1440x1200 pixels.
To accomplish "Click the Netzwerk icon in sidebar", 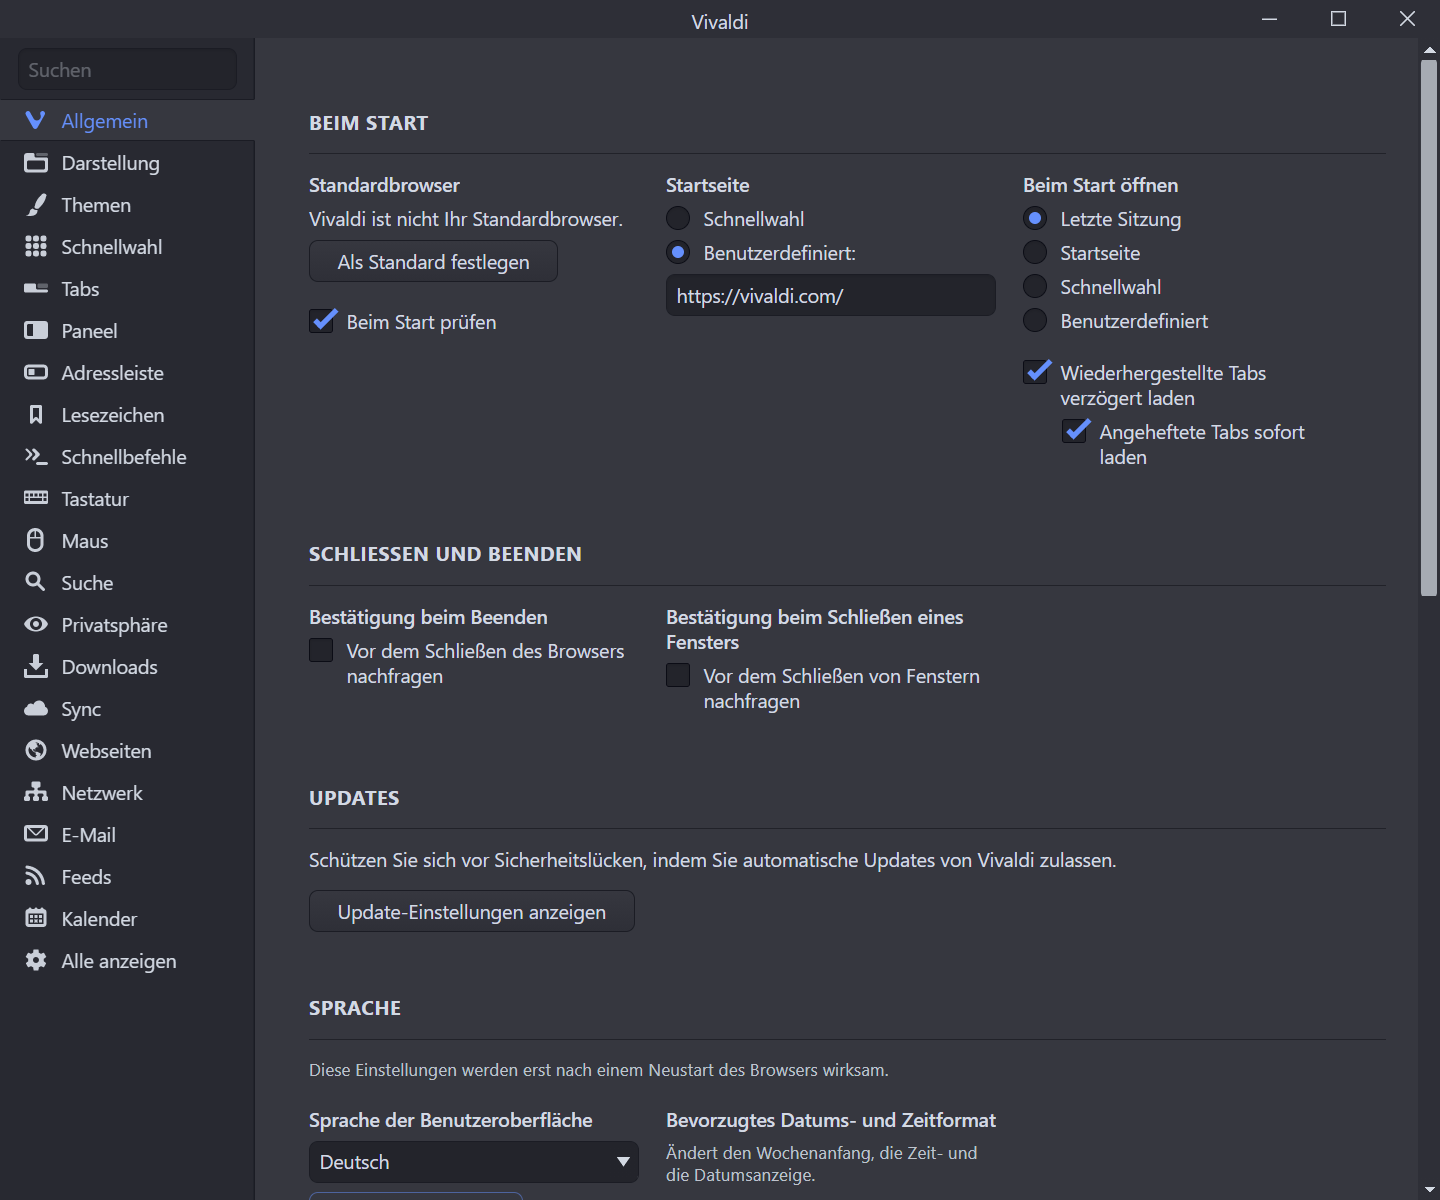I will coord(36,793).
